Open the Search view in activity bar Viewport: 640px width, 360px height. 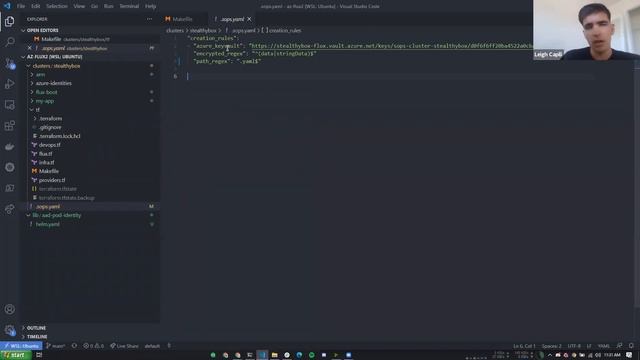(x=10, y=42)
